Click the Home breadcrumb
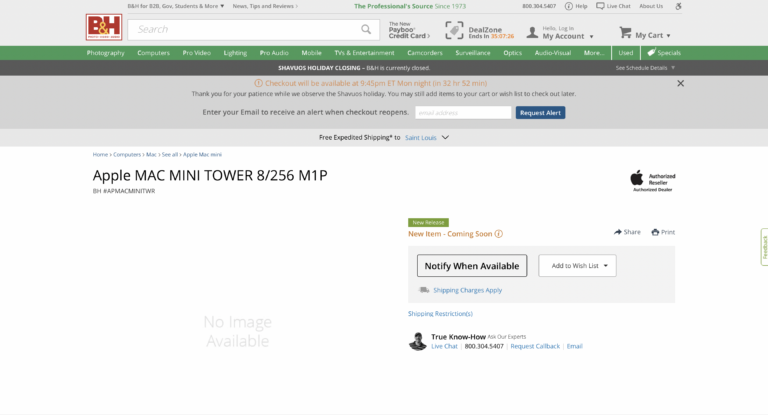The height and width of the screenshot is (415, 768). click(100, 154)
